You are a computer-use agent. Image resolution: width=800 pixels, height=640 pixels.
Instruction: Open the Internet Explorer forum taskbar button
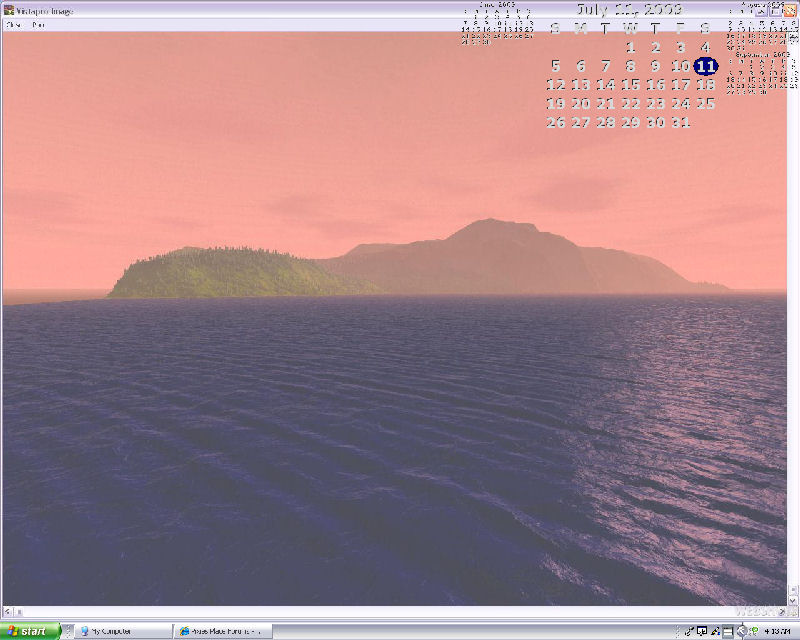click(223, 631)
